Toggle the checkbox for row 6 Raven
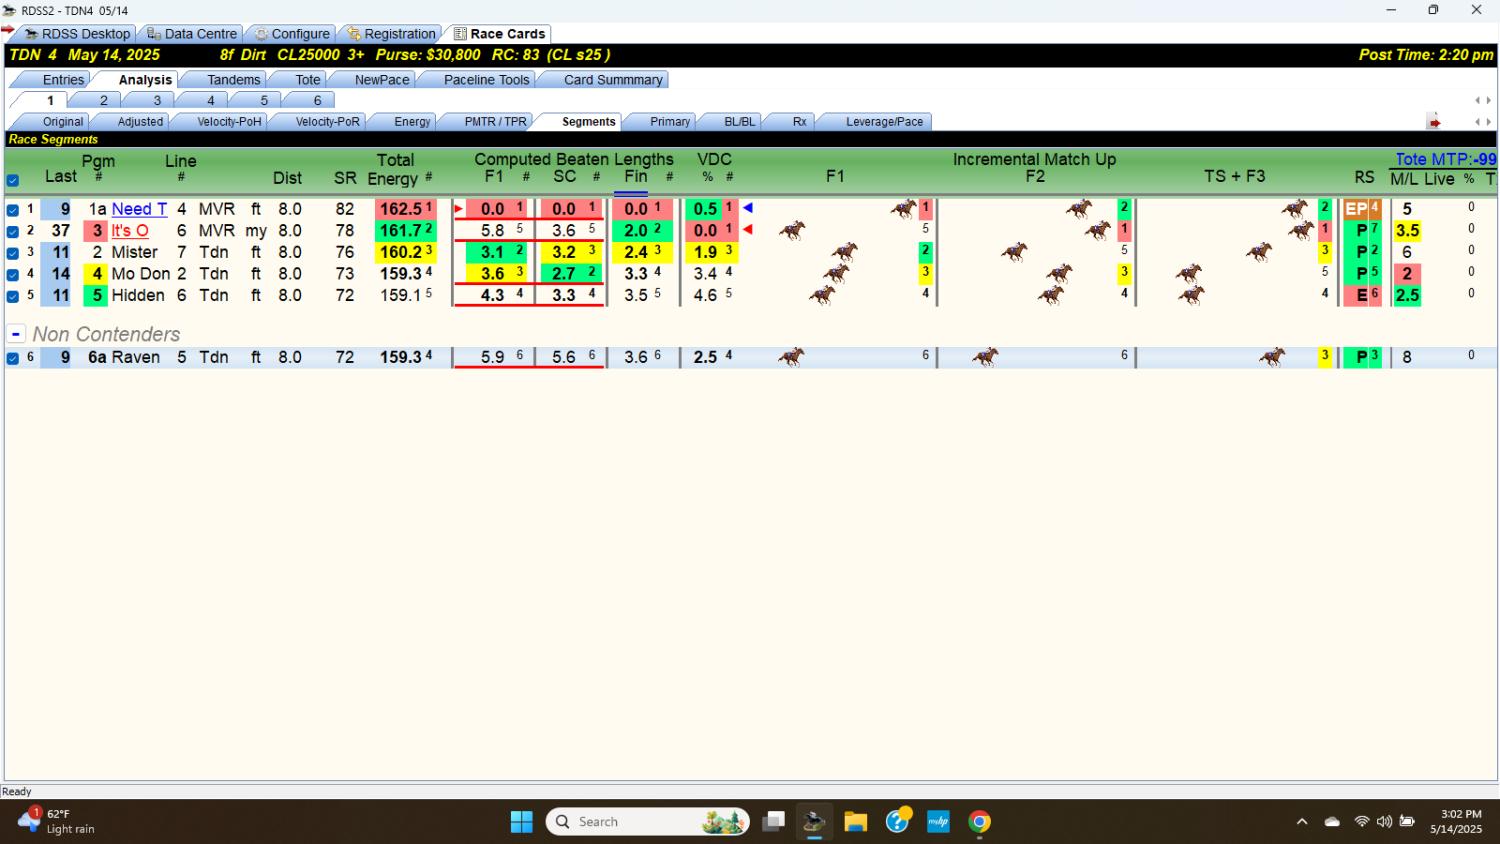Viewport: 1500px width, 844px height. [13, 358]
